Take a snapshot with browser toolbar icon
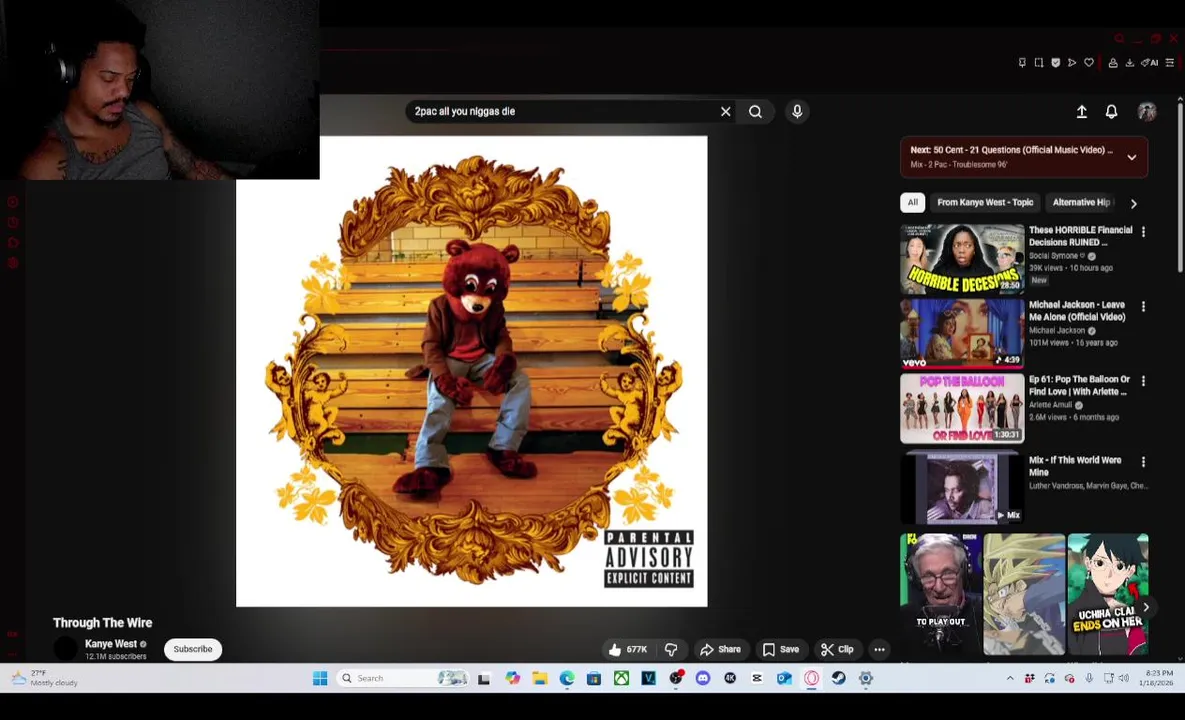This screenshot has height=720, width=1185. click(1038, 63)
